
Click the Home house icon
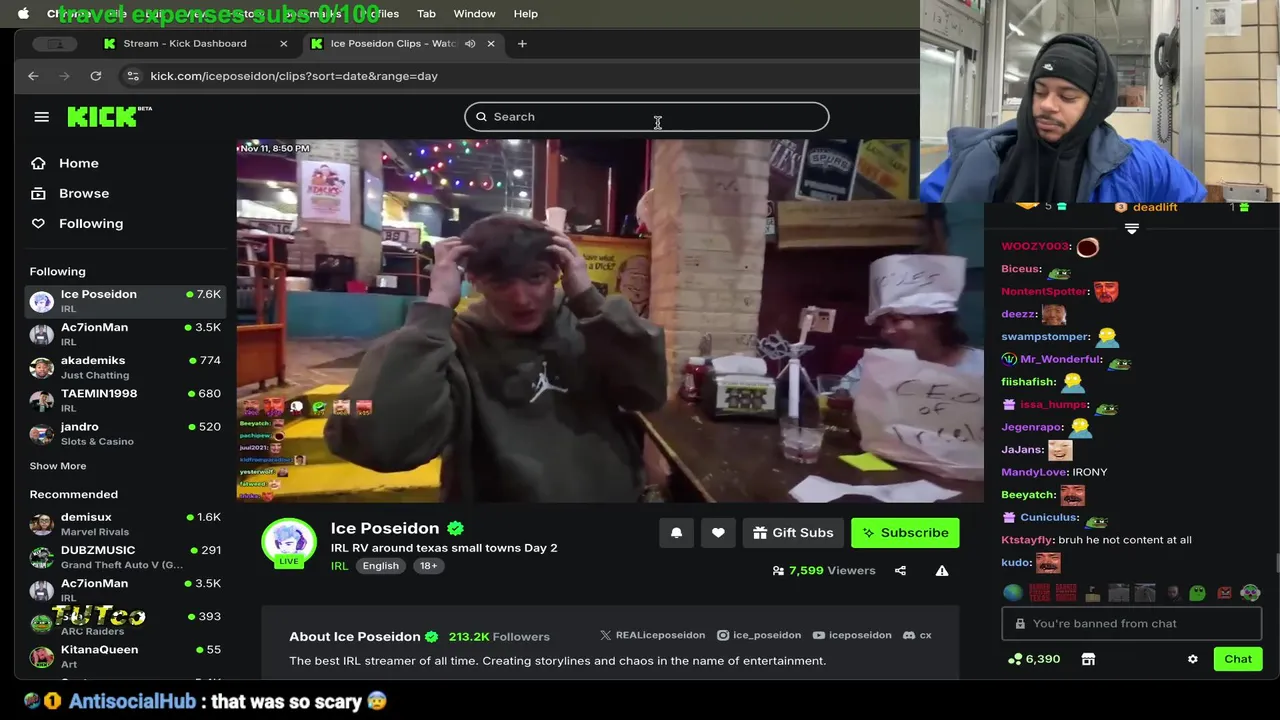click(38, 163)
